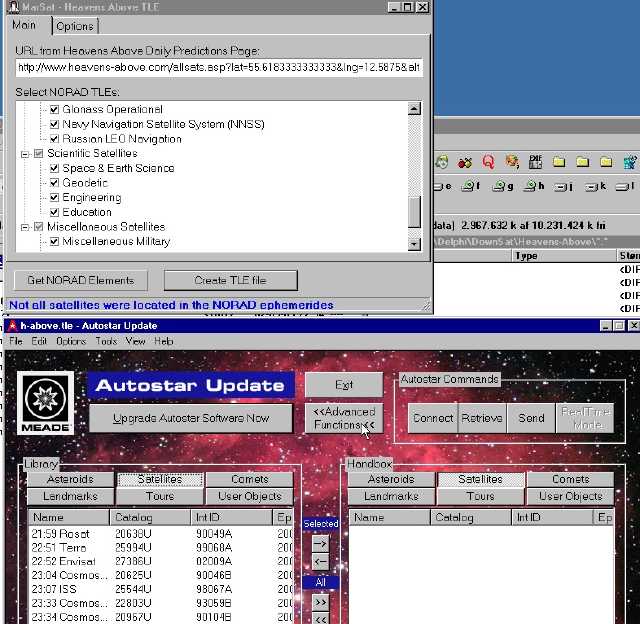640x624 pixels.
Task: Select network drive k in the drive bar
Action: 596,187
